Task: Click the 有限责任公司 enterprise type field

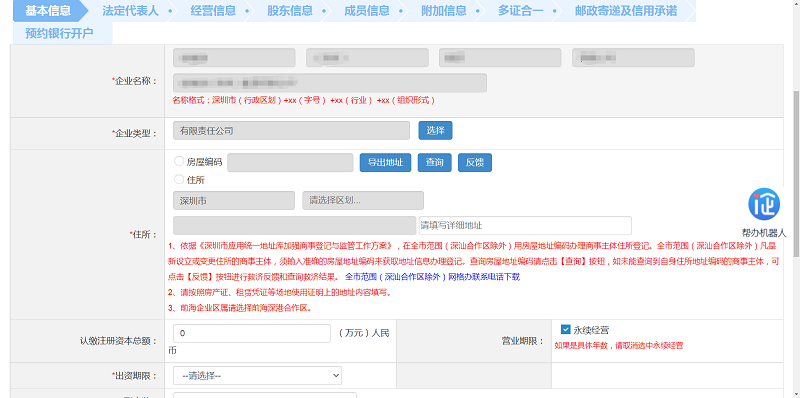Action: [x=291, y=131]
